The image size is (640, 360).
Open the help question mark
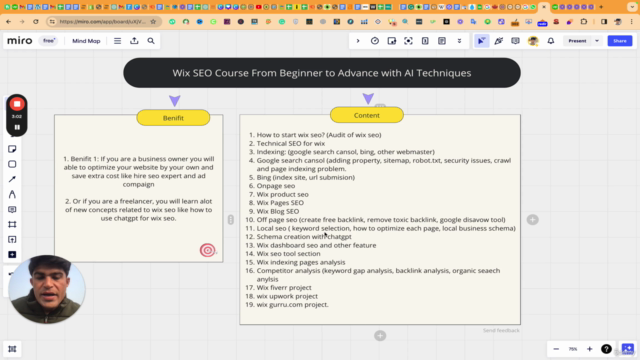coord(606,349)
